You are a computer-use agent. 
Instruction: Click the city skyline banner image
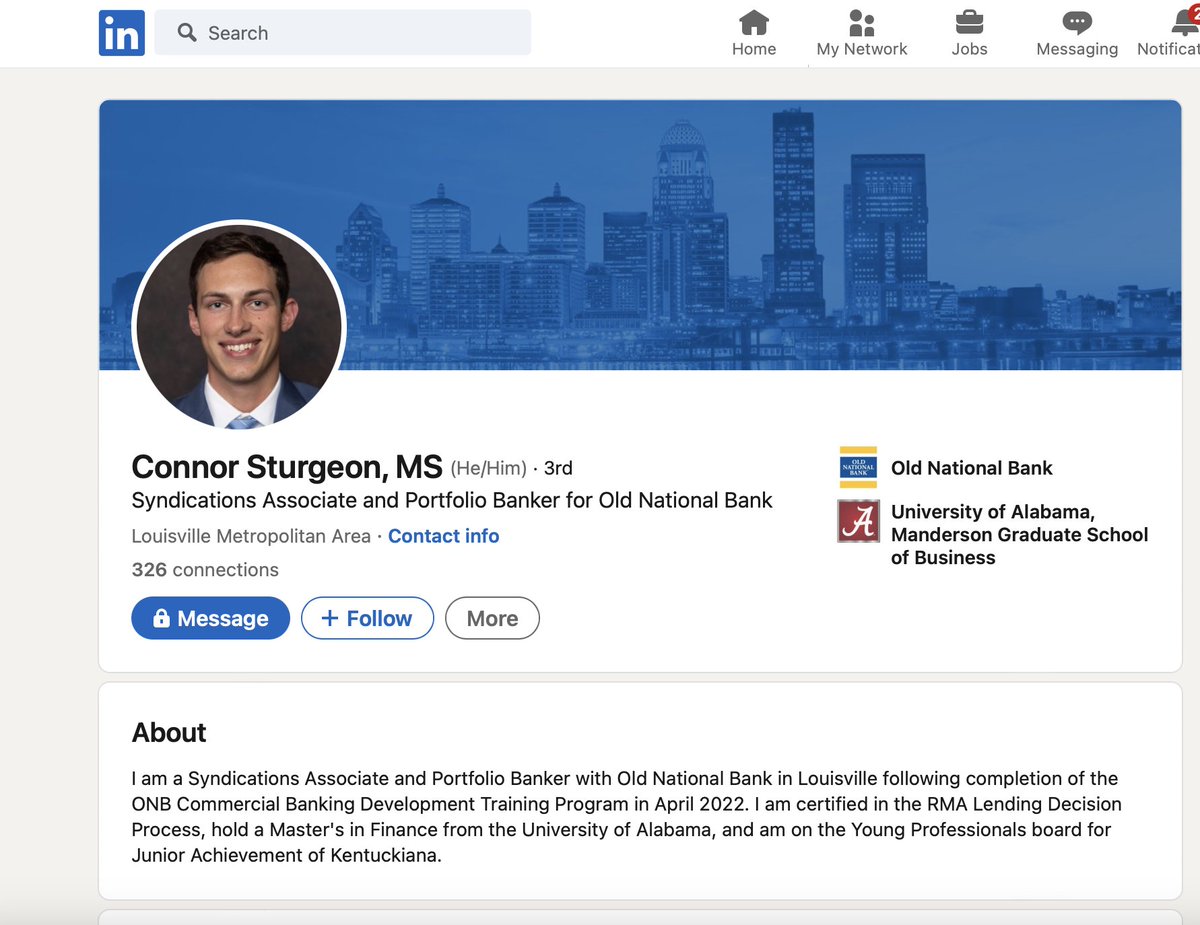pos(640,235)
